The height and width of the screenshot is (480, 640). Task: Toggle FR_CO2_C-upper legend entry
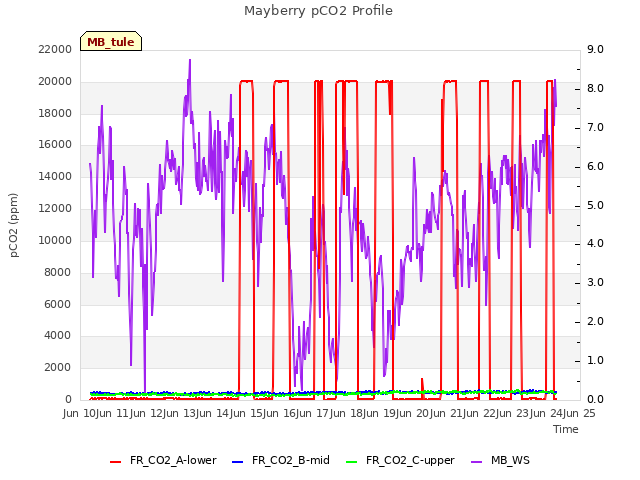(x=400, y=460)
